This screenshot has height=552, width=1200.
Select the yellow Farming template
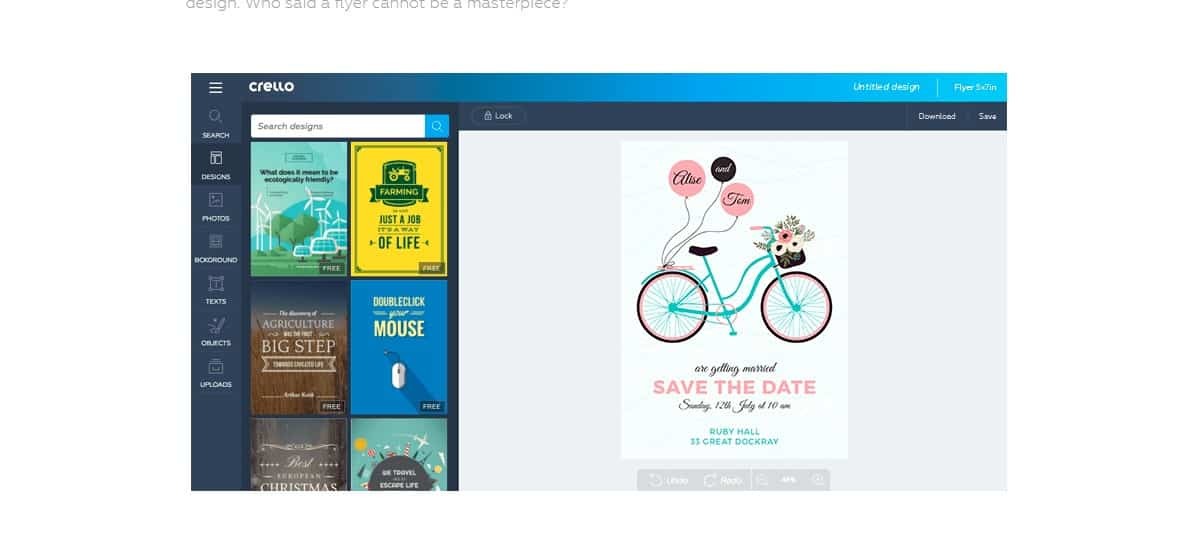pyautogui.click(x=399, y=208)
